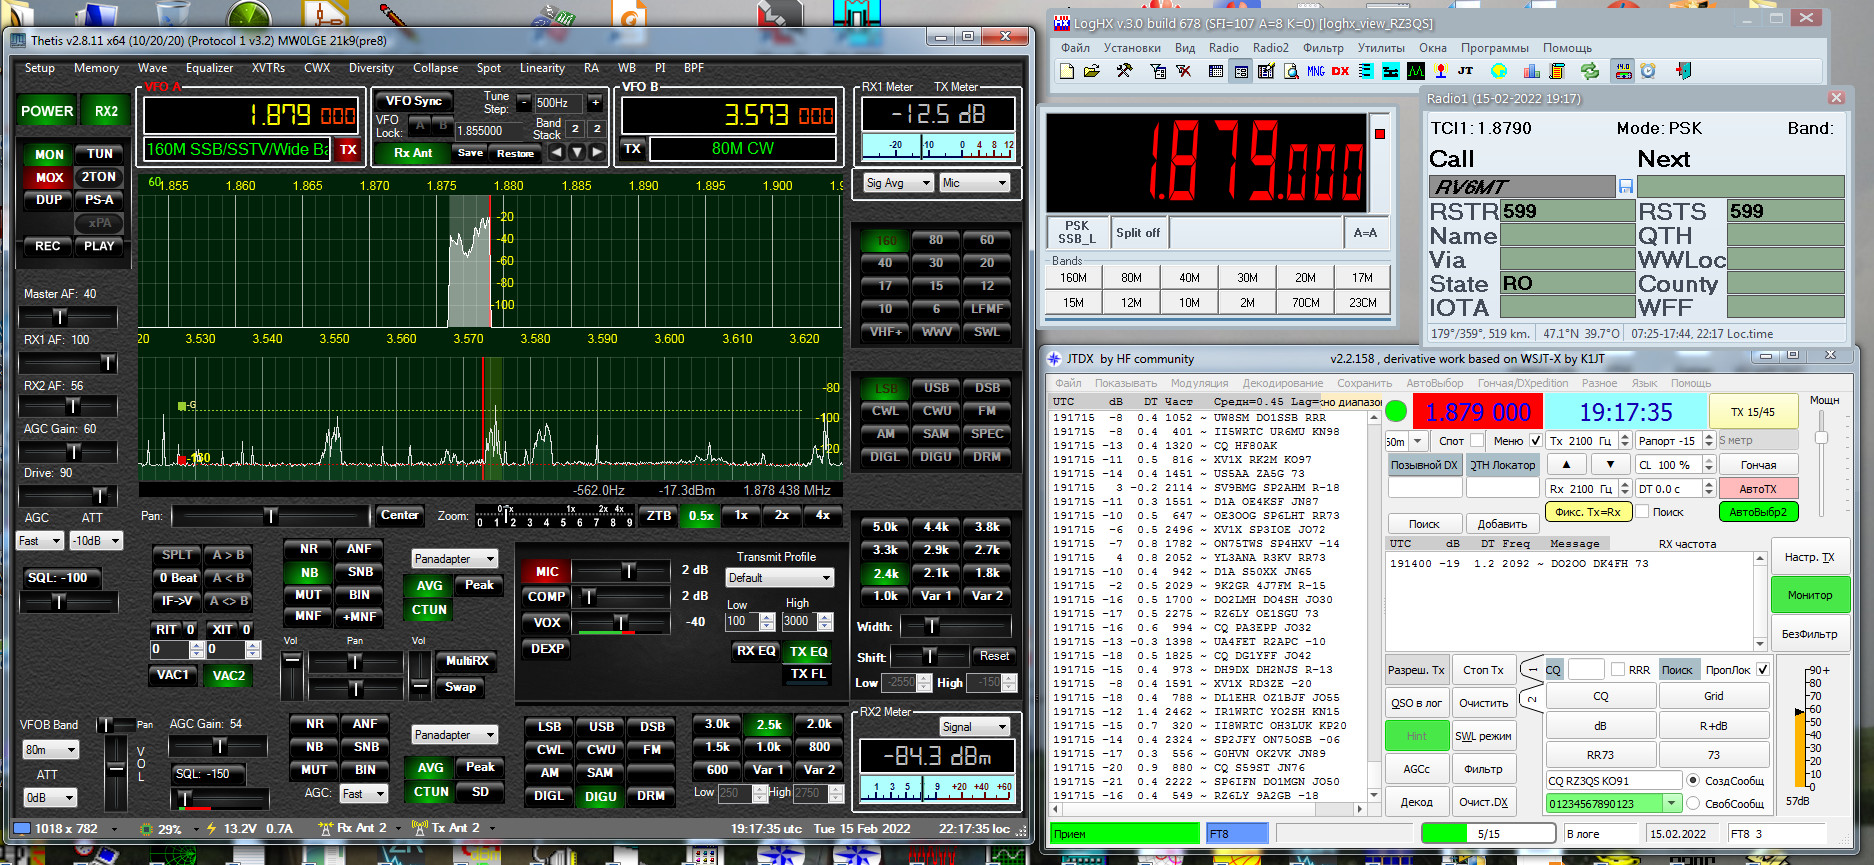Click the magnifier search icon in LogHX toolbar
Viewport: 1874px width, 865px height.
pyautogui.click(x=1291, y=71)
